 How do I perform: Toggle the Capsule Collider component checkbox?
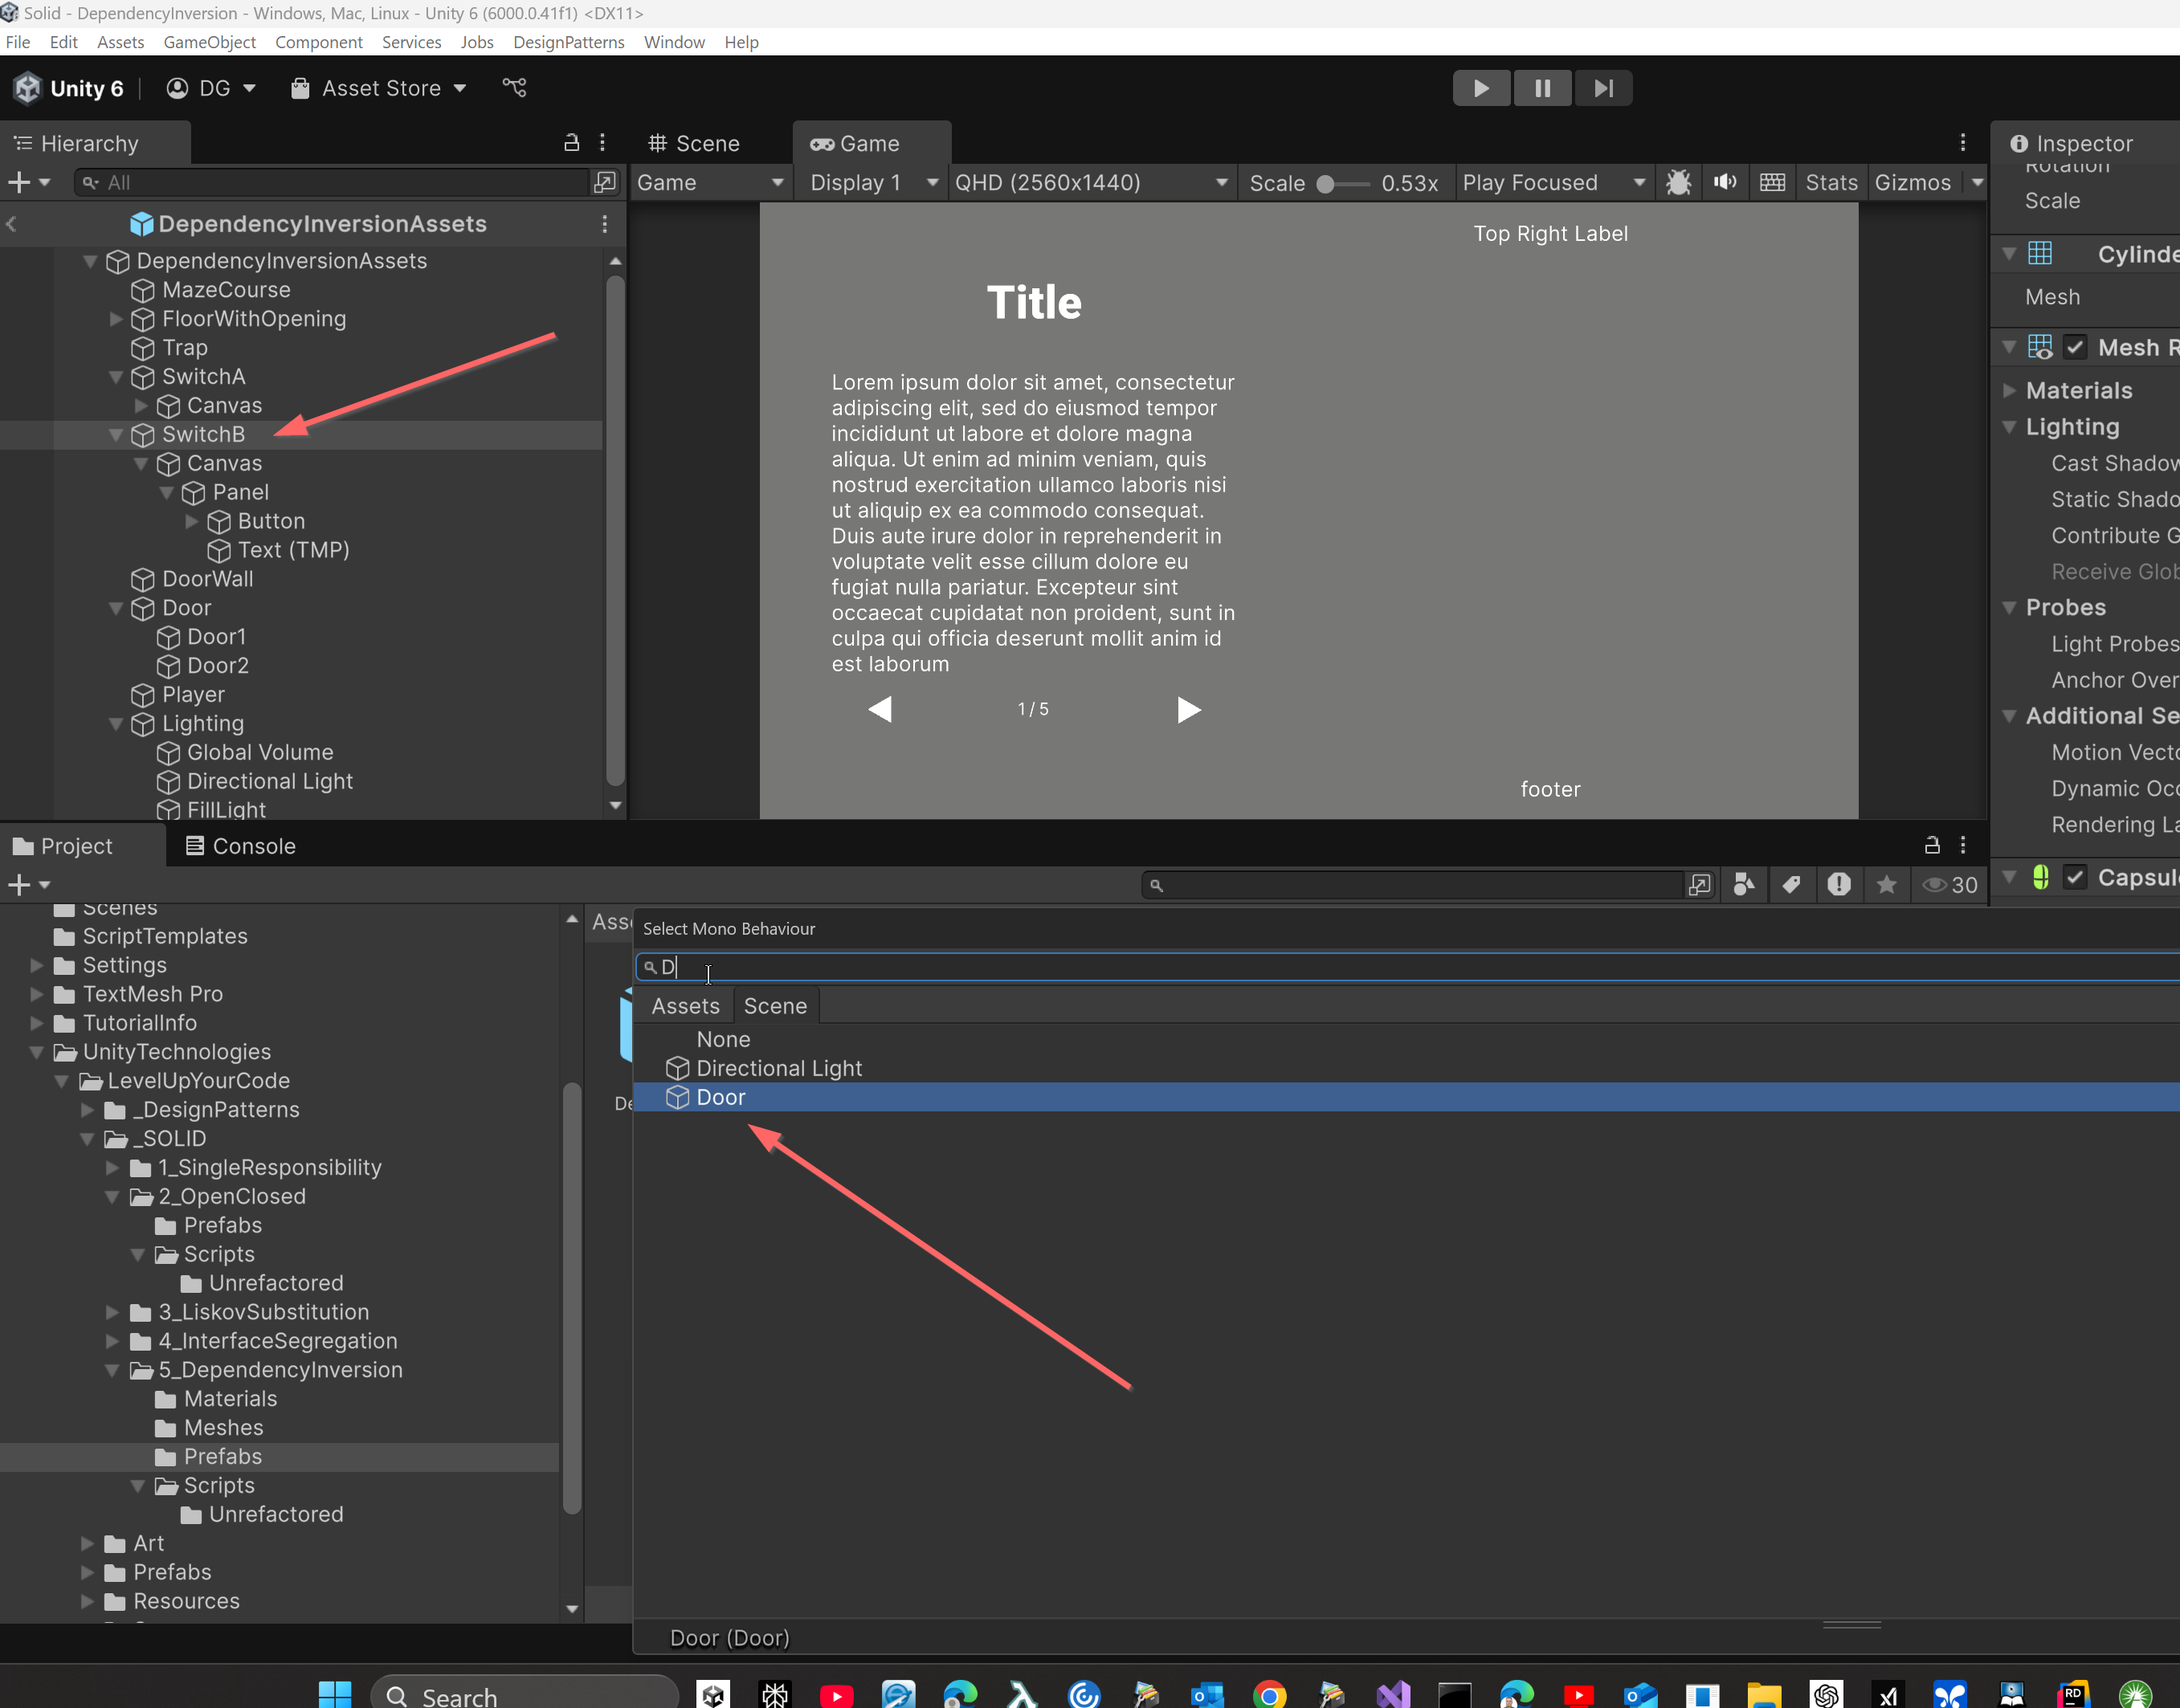point(2075,877)
